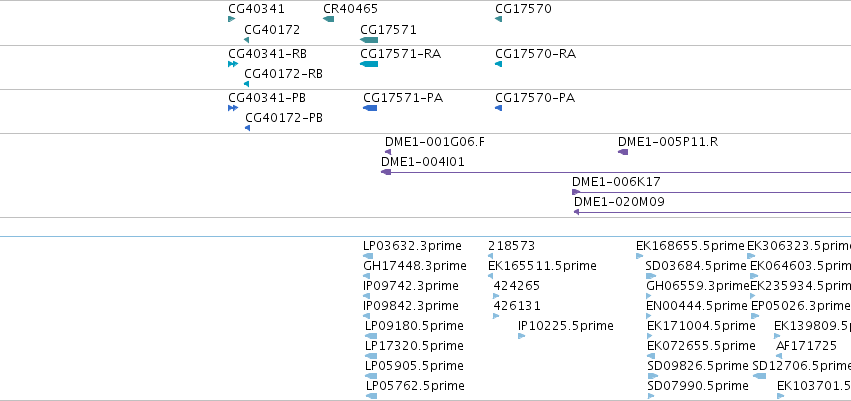Select the CG40172-PB protein arrow
This screenshot has width=851, height=401.
[x=247, y=128]
